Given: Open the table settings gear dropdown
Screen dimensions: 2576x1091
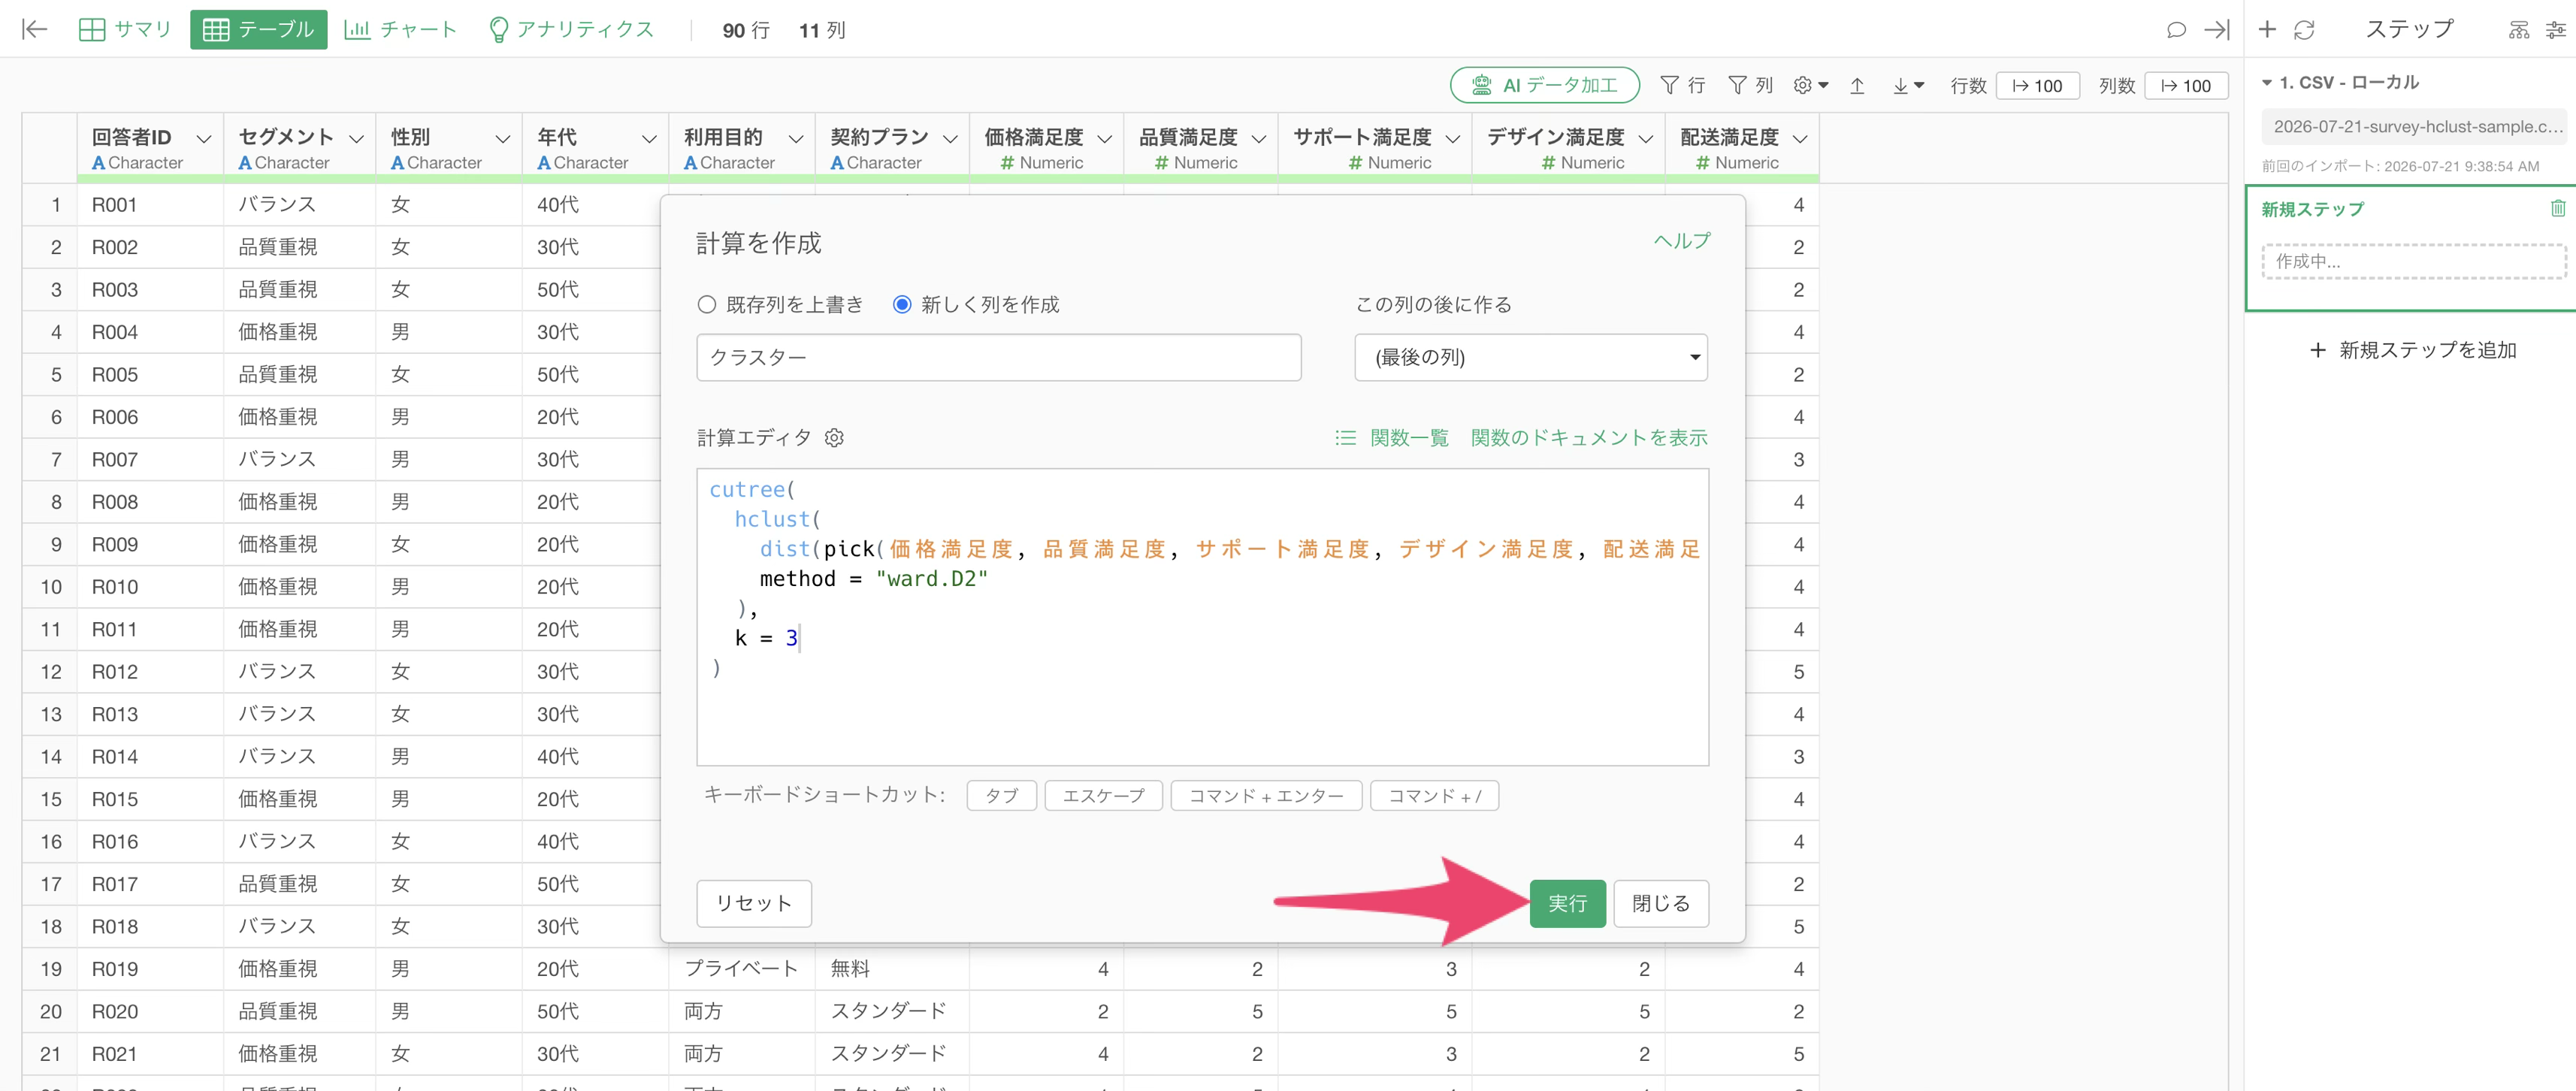Looking at the screenshot, I should click(1810, 85).
